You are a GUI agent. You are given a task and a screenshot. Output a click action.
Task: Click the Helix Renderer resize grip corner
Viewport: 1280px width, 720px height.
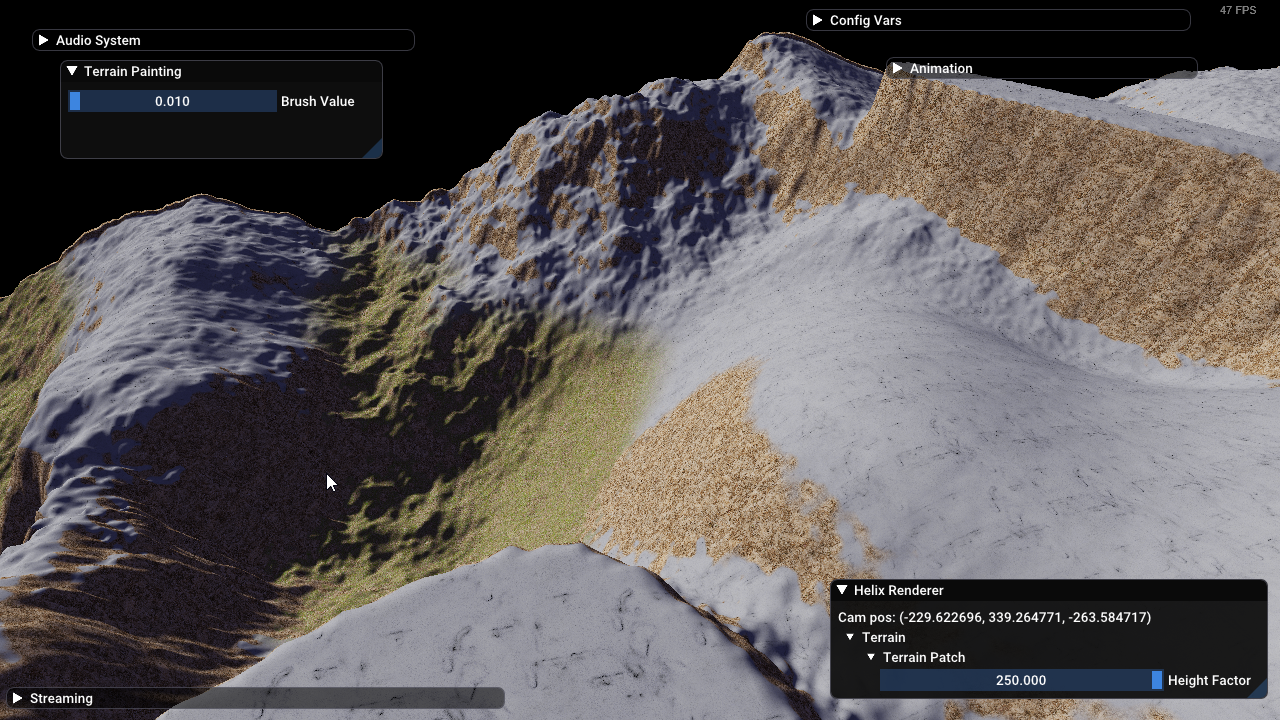[x=1259, y=690]
